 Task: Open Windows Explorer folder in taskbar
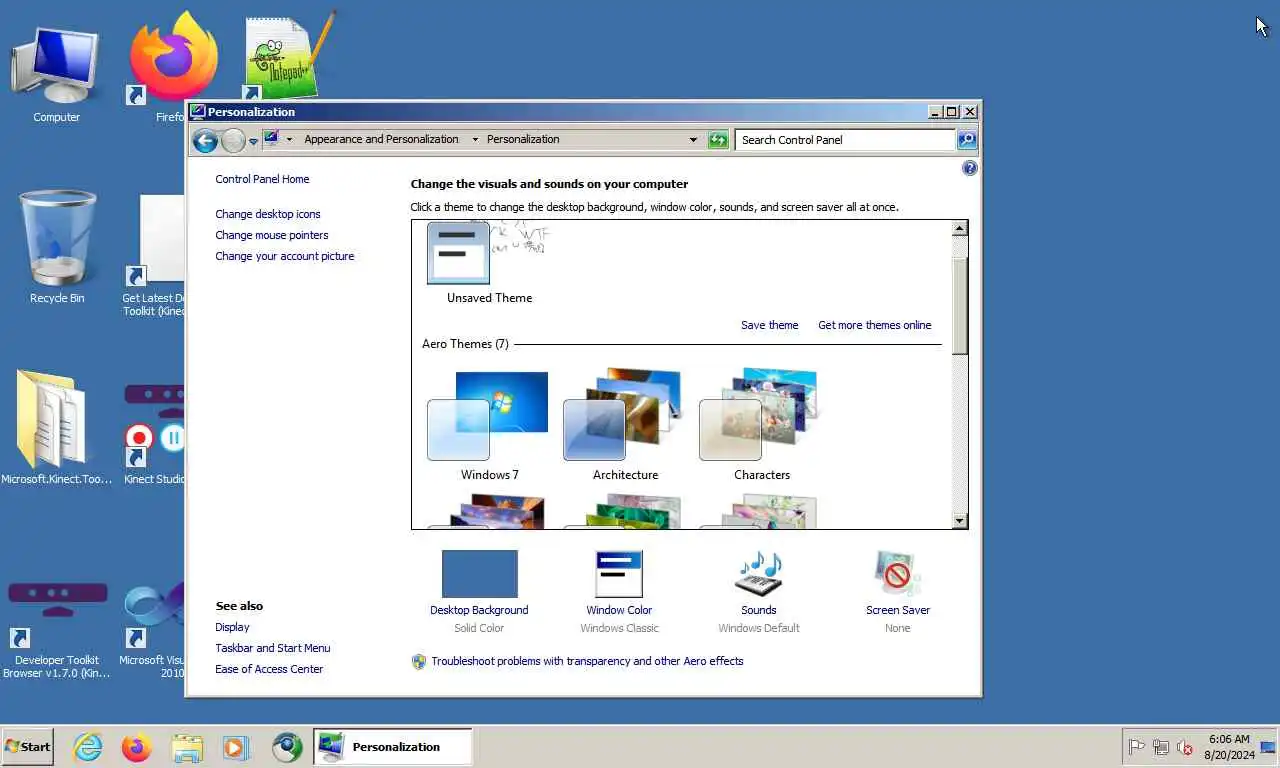187,747
